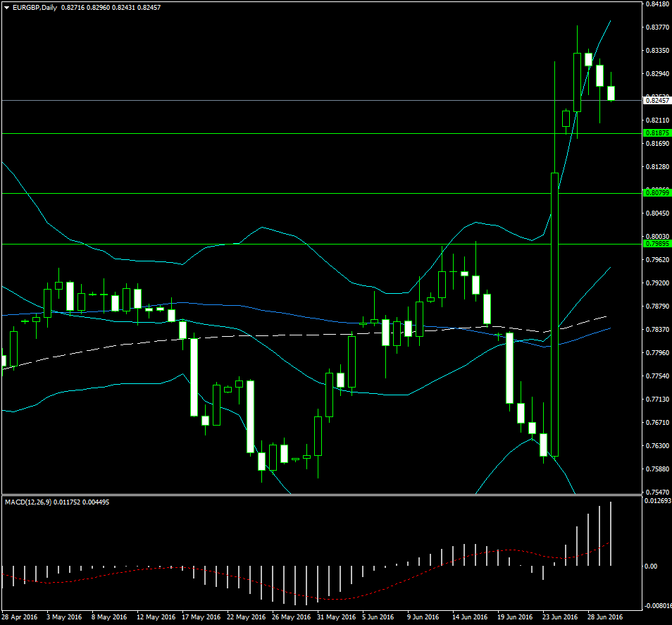The height and width of the screenshot is (625, 672).
Task: Select the 0.79895 green price label
Action: [x=657, y=244]
